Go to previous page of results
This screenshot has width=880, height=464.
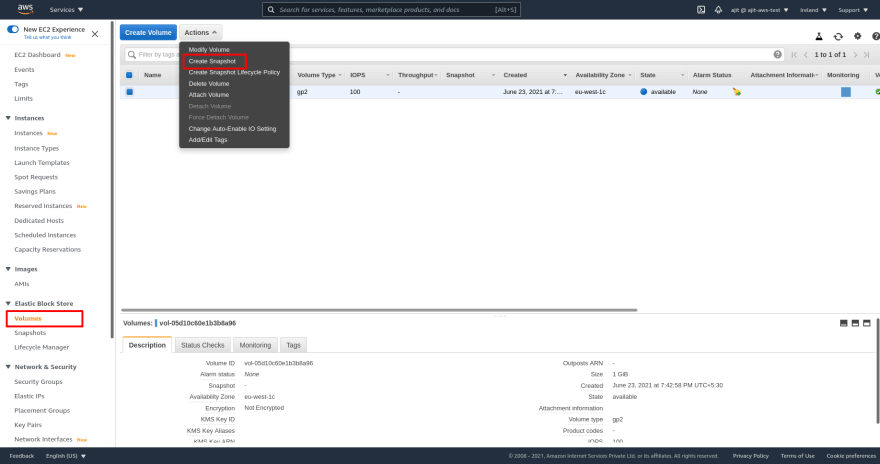[x=806, y=54]
